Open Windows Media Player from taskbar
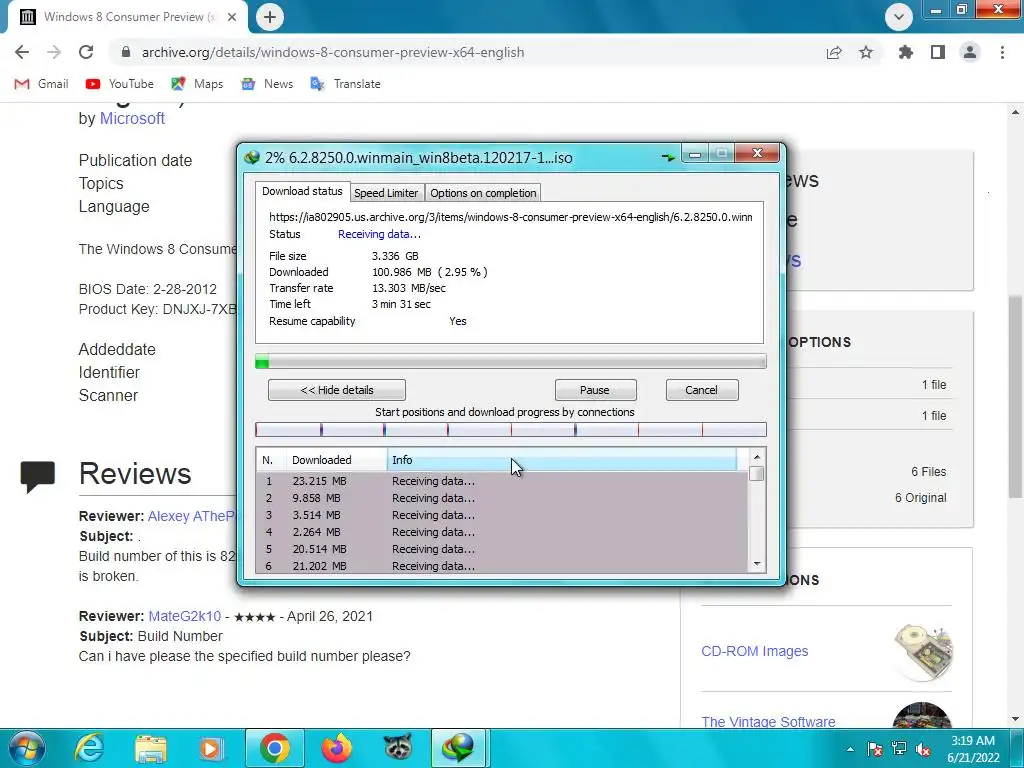 pyautogui.click(x=212, y=748)
